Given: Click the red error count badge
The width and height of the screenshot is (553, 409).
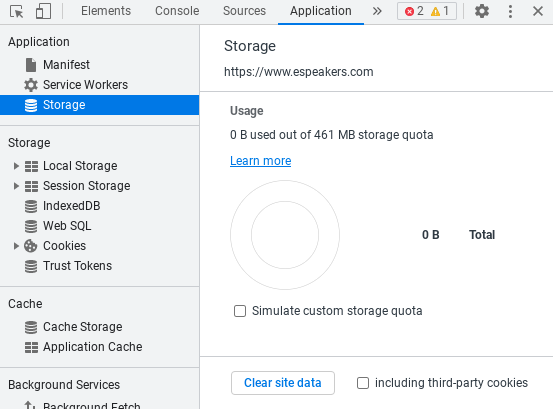Looking at the screenshot, I should pos(414,11).
